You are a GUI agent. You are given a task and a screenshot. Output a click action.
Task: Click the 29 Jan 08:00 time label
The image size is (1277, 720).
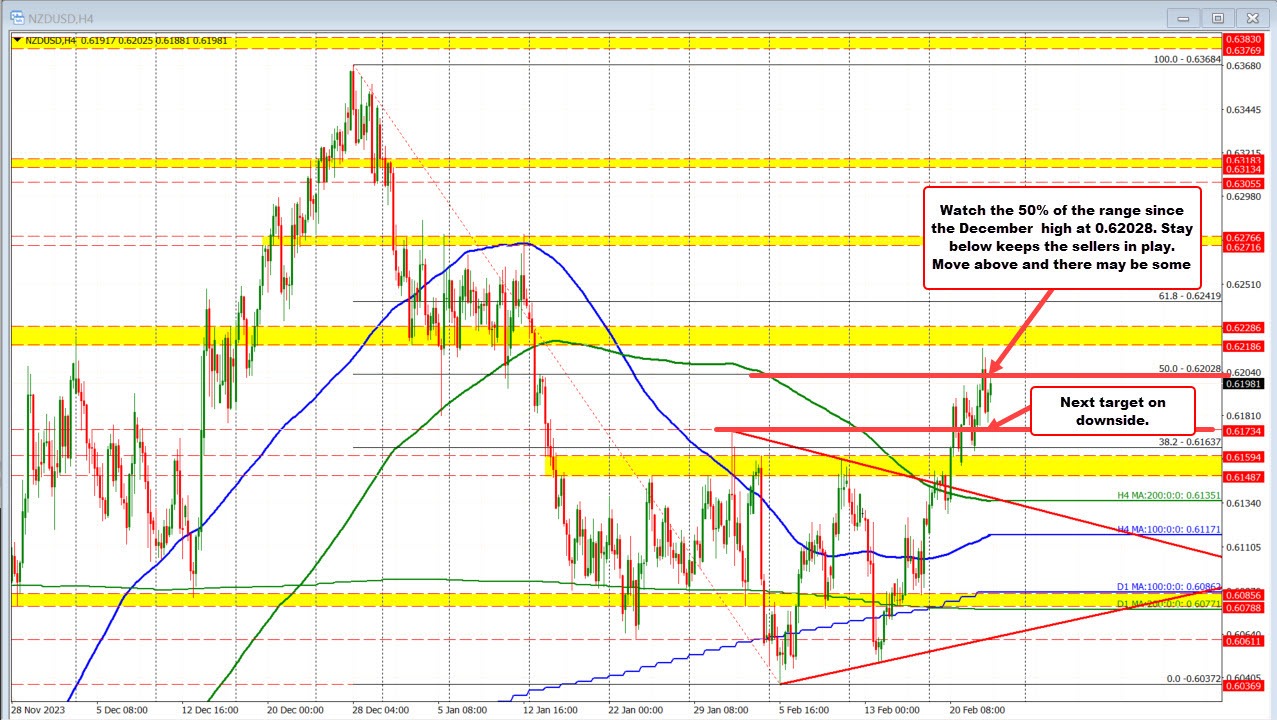(x=720, y=709)
